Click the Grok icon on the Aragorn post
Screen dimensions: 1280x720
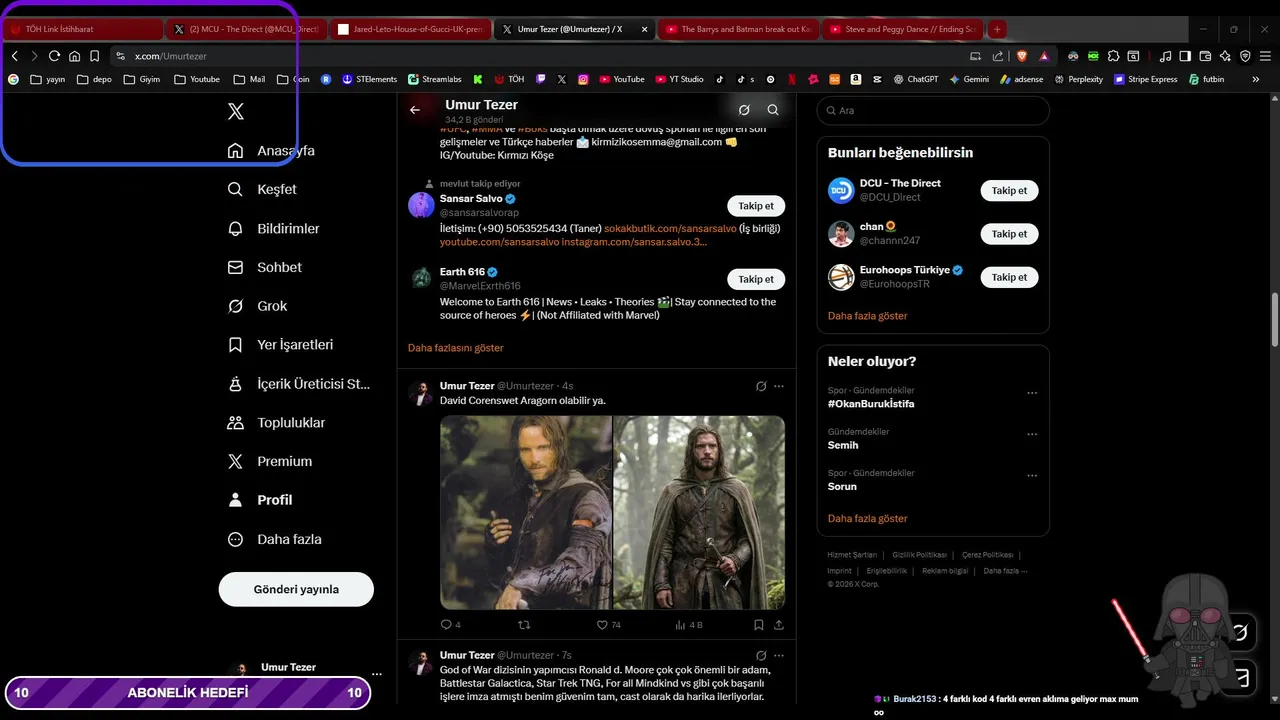[x=761, y=386]
